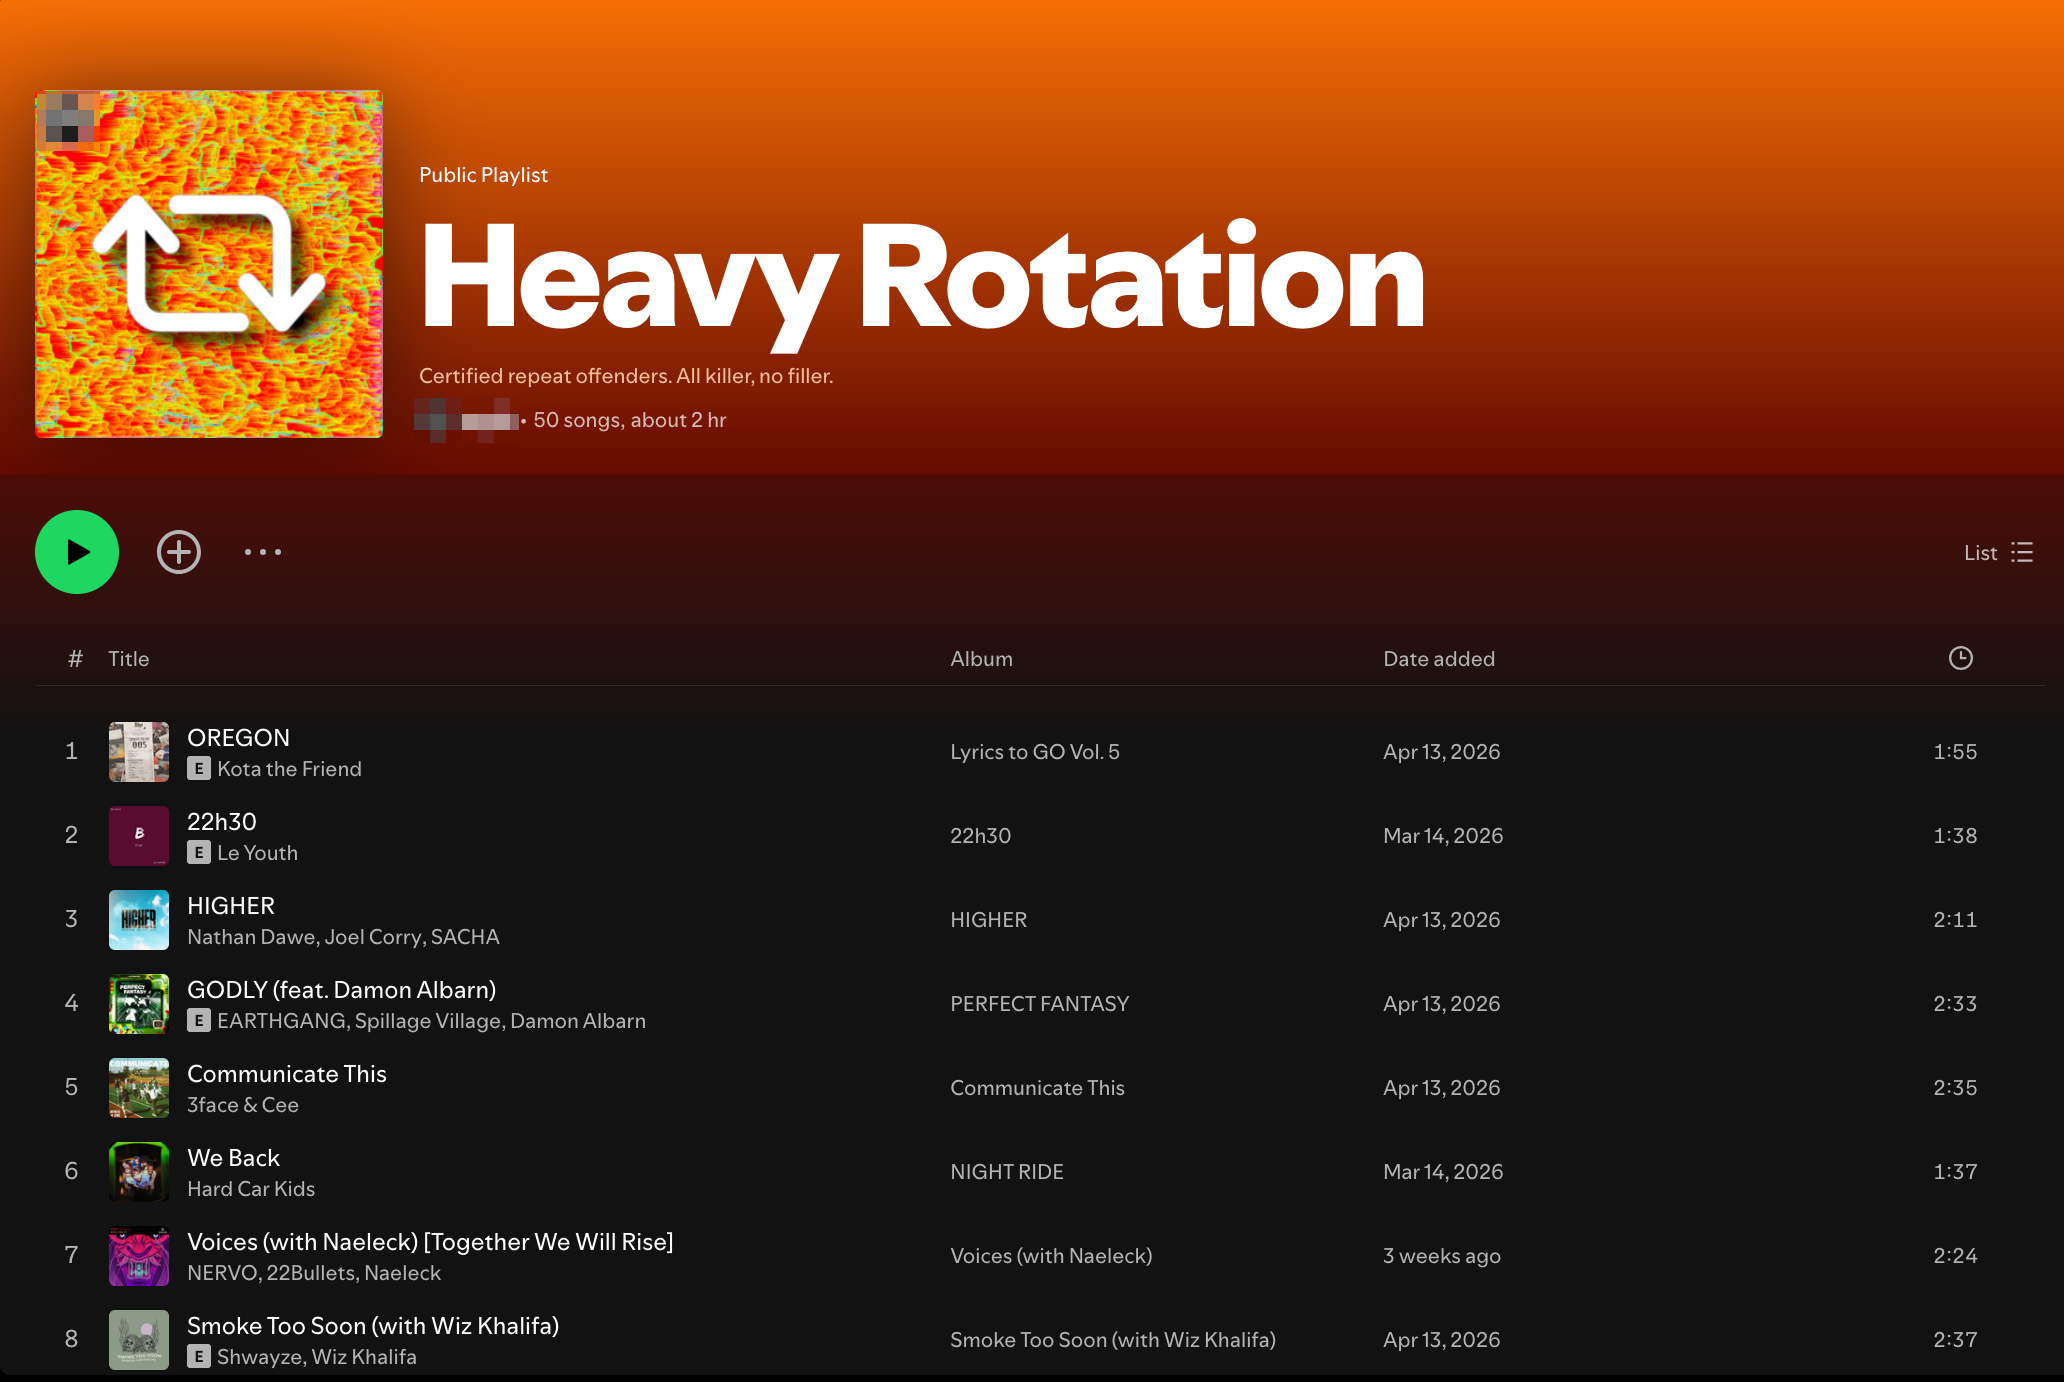Image resolution: width=2064 pixels, height=1382 pixels.
Task: Select the OREGON track title
Action: (x=238, y=738)
